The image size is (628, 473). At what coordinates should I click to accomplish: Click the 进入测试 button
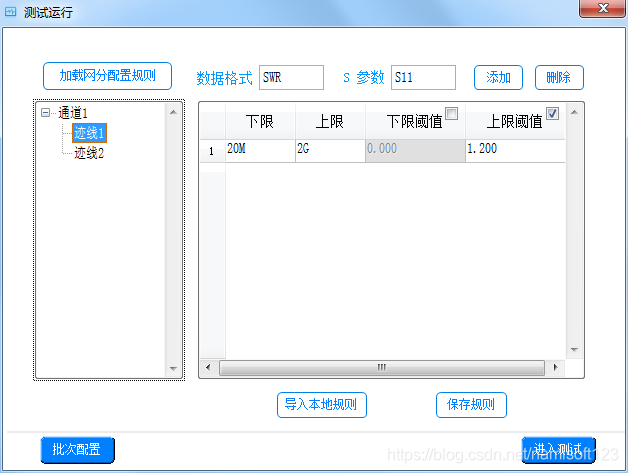(558, 450)
